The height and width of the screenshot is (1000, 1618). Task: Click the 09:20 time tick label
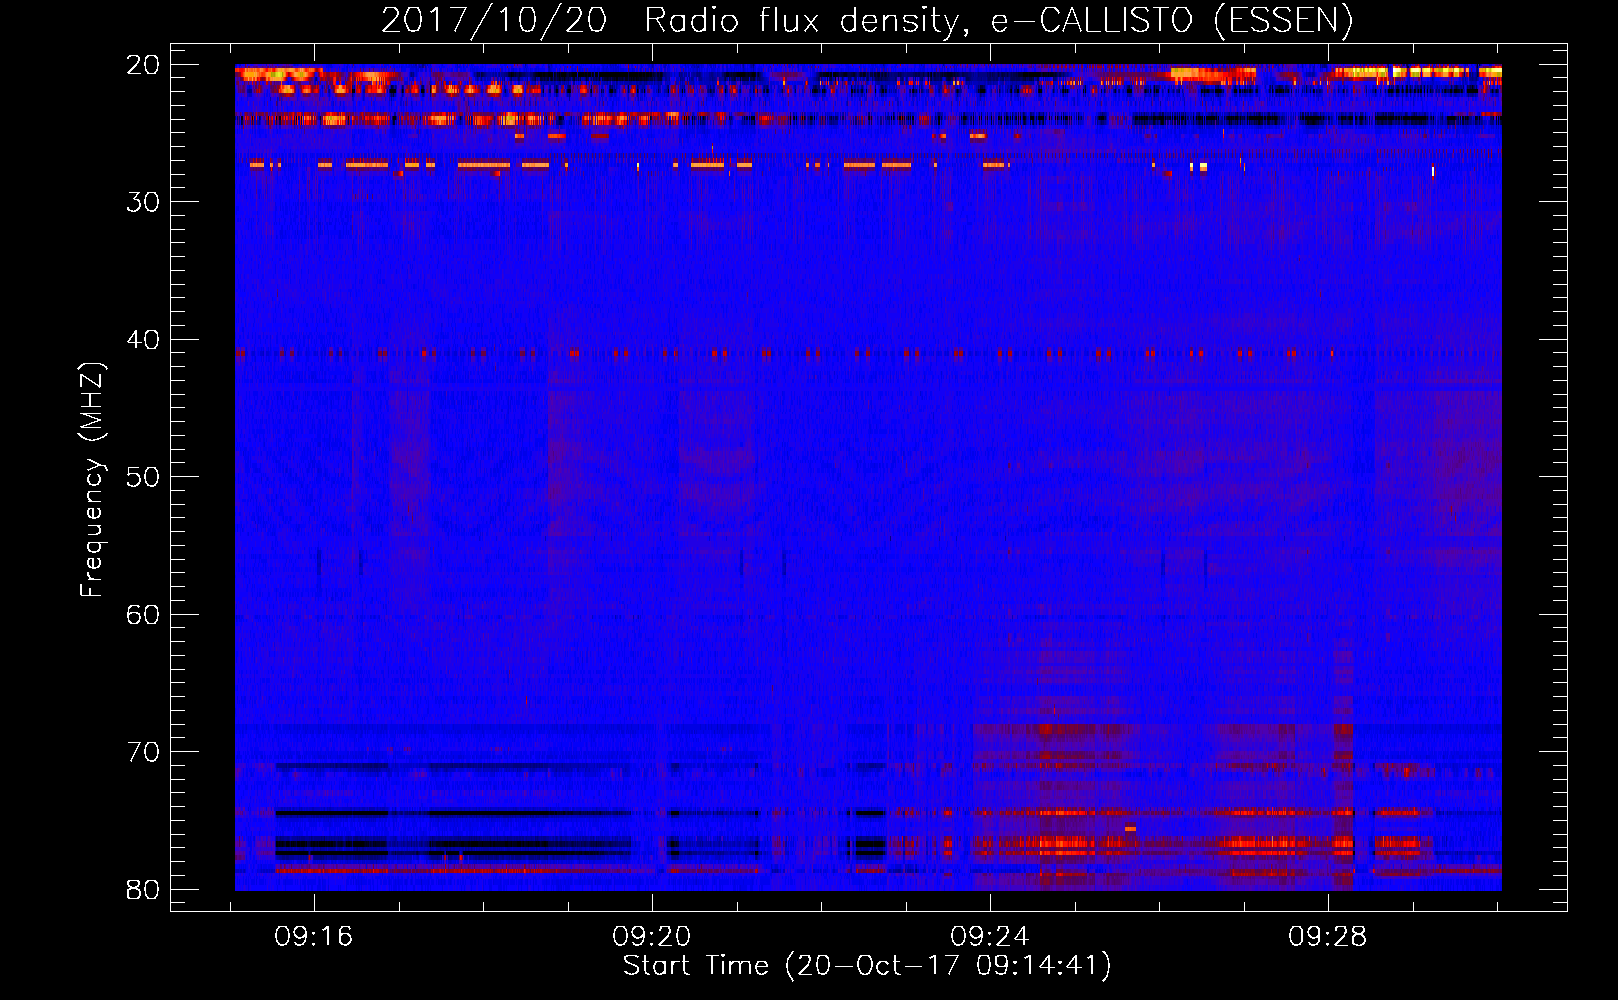click(x=652, y=937)
